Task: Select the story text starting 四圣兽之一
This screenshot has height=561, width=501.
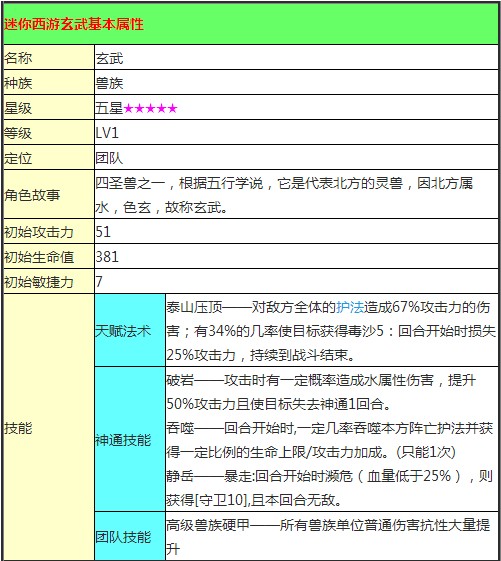Action: tap(284, 195)
